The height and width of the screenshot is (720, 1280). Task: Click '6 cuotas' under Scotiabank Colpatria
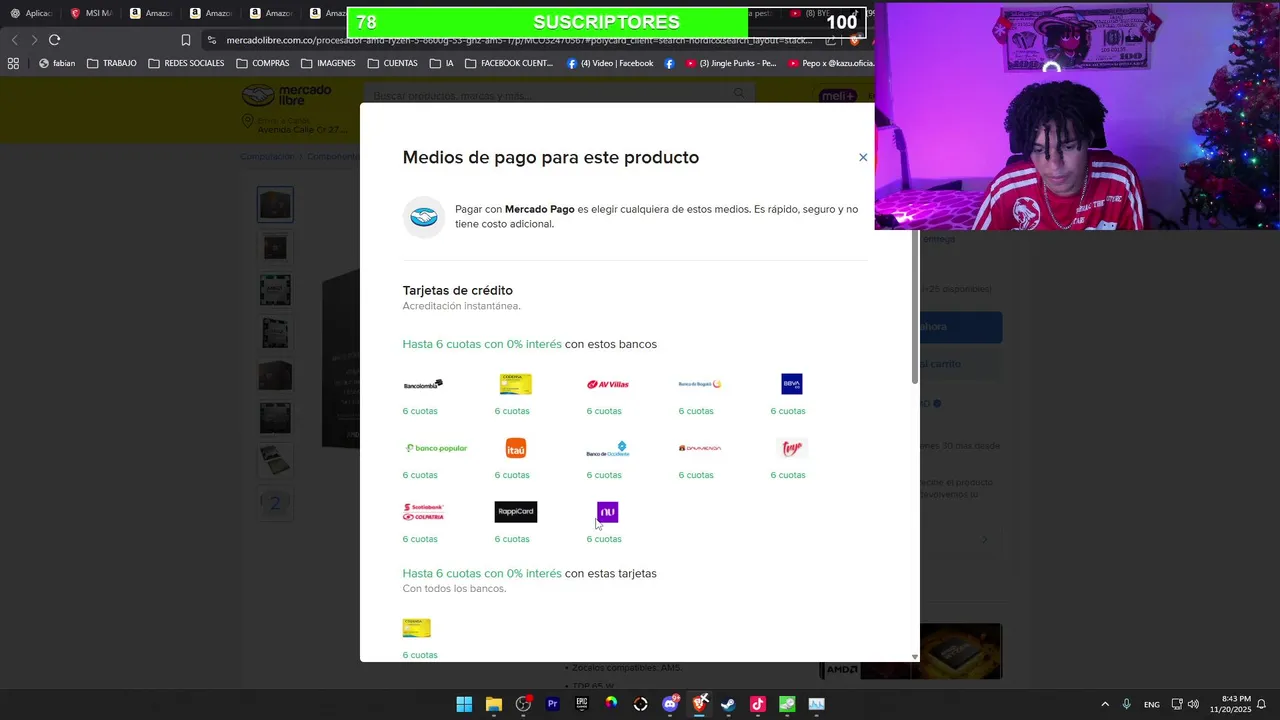(x=420, y=539)
